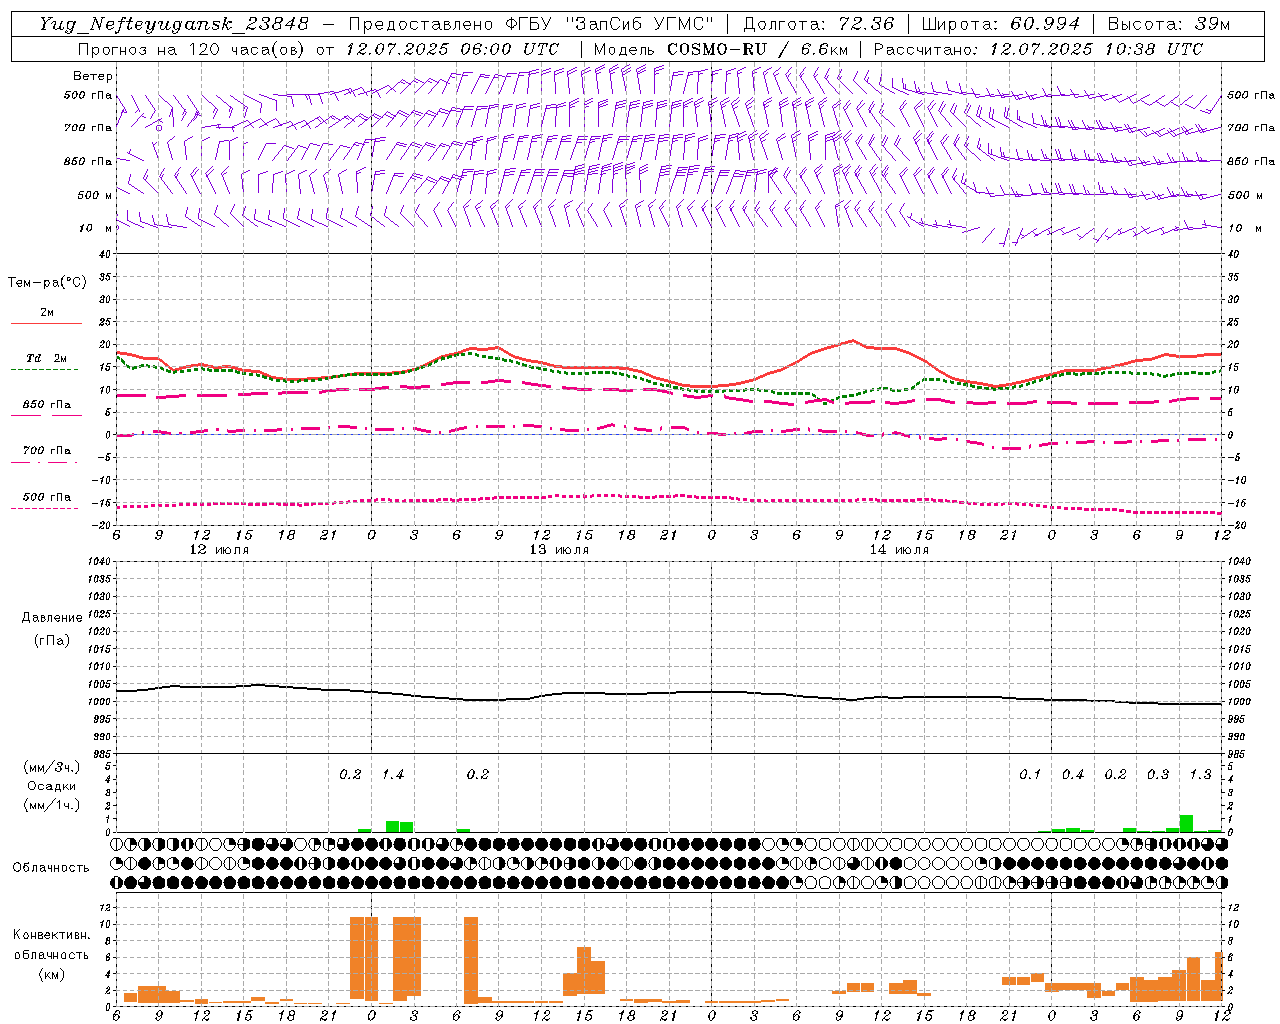Click the 0.1 precipitation amount value
1280x1024 pixels.
pyautogui.click(x=1030, y=775)
